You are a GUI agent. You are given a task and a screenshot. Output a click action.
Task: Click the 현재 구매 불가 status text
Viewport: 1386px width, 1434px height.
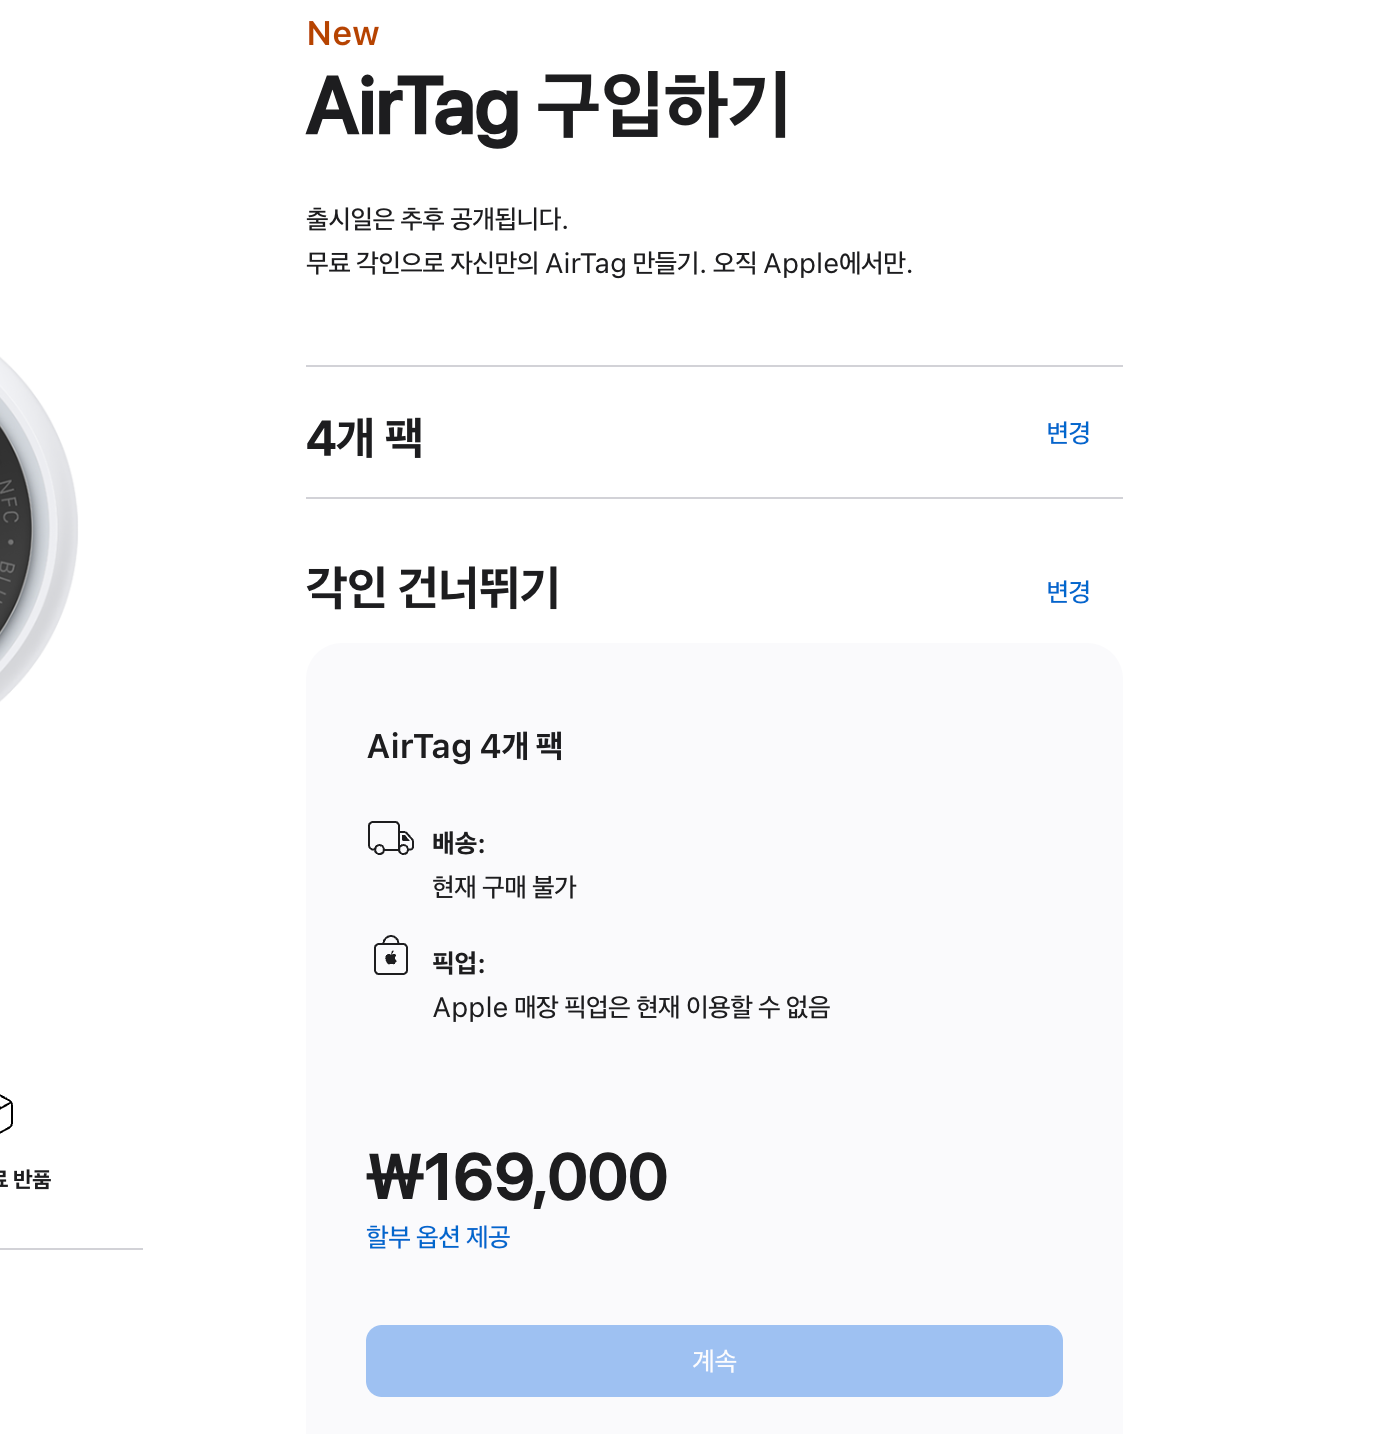click(504, 887)
